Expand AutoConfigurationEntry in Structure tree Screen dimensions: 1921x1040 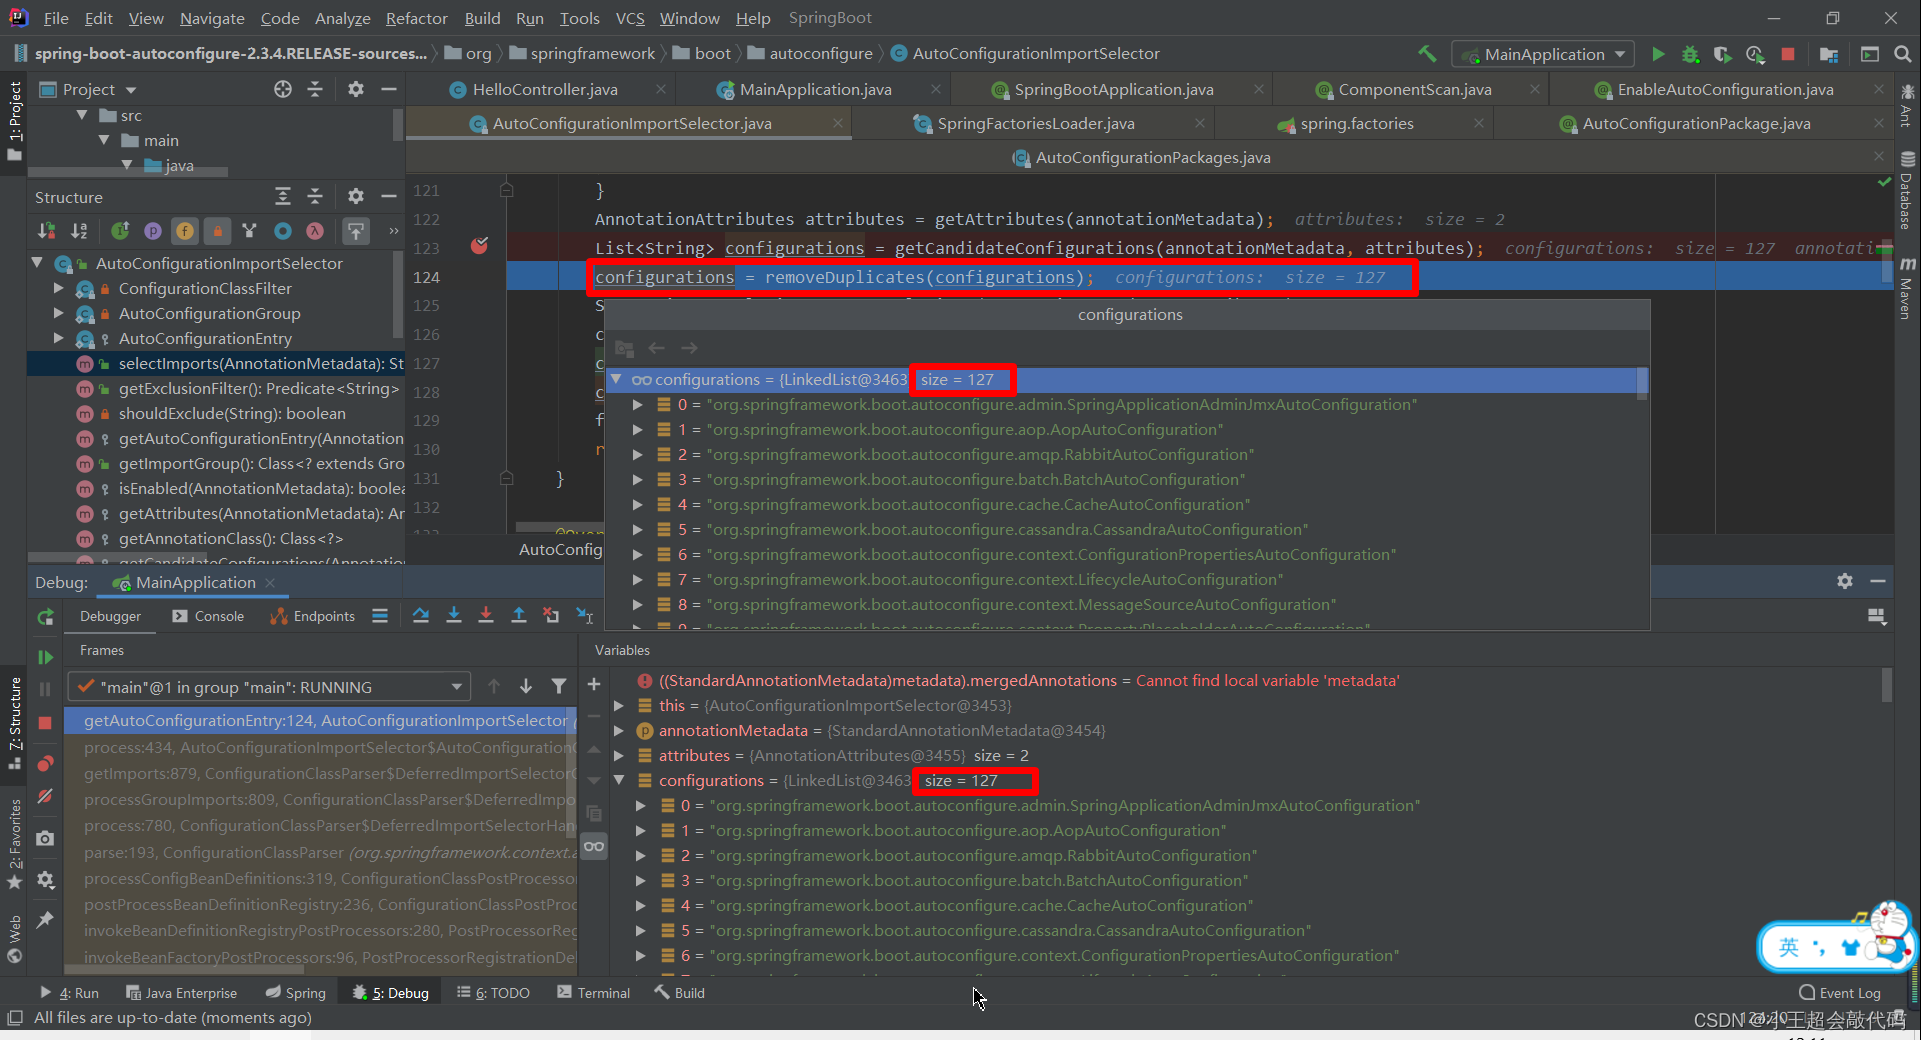click(x=58, y=338)
